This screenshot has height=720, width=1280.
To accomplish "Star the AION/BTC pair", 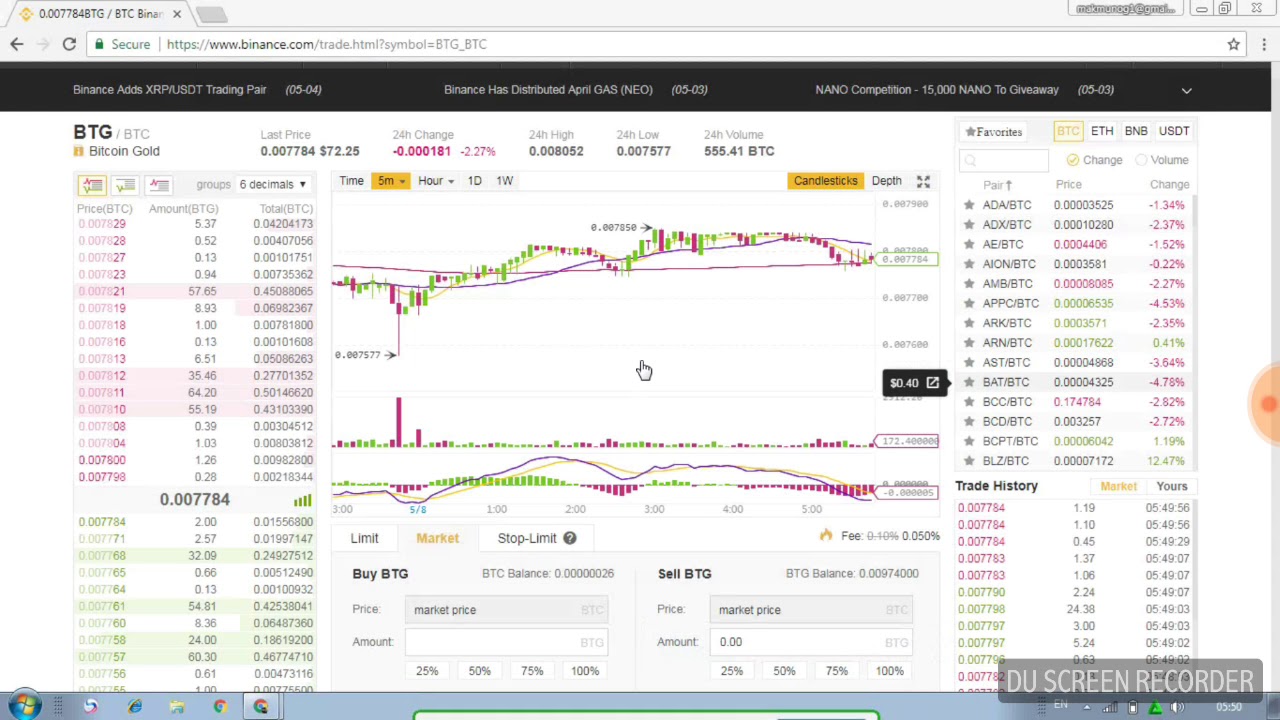I will click(968, 264).
